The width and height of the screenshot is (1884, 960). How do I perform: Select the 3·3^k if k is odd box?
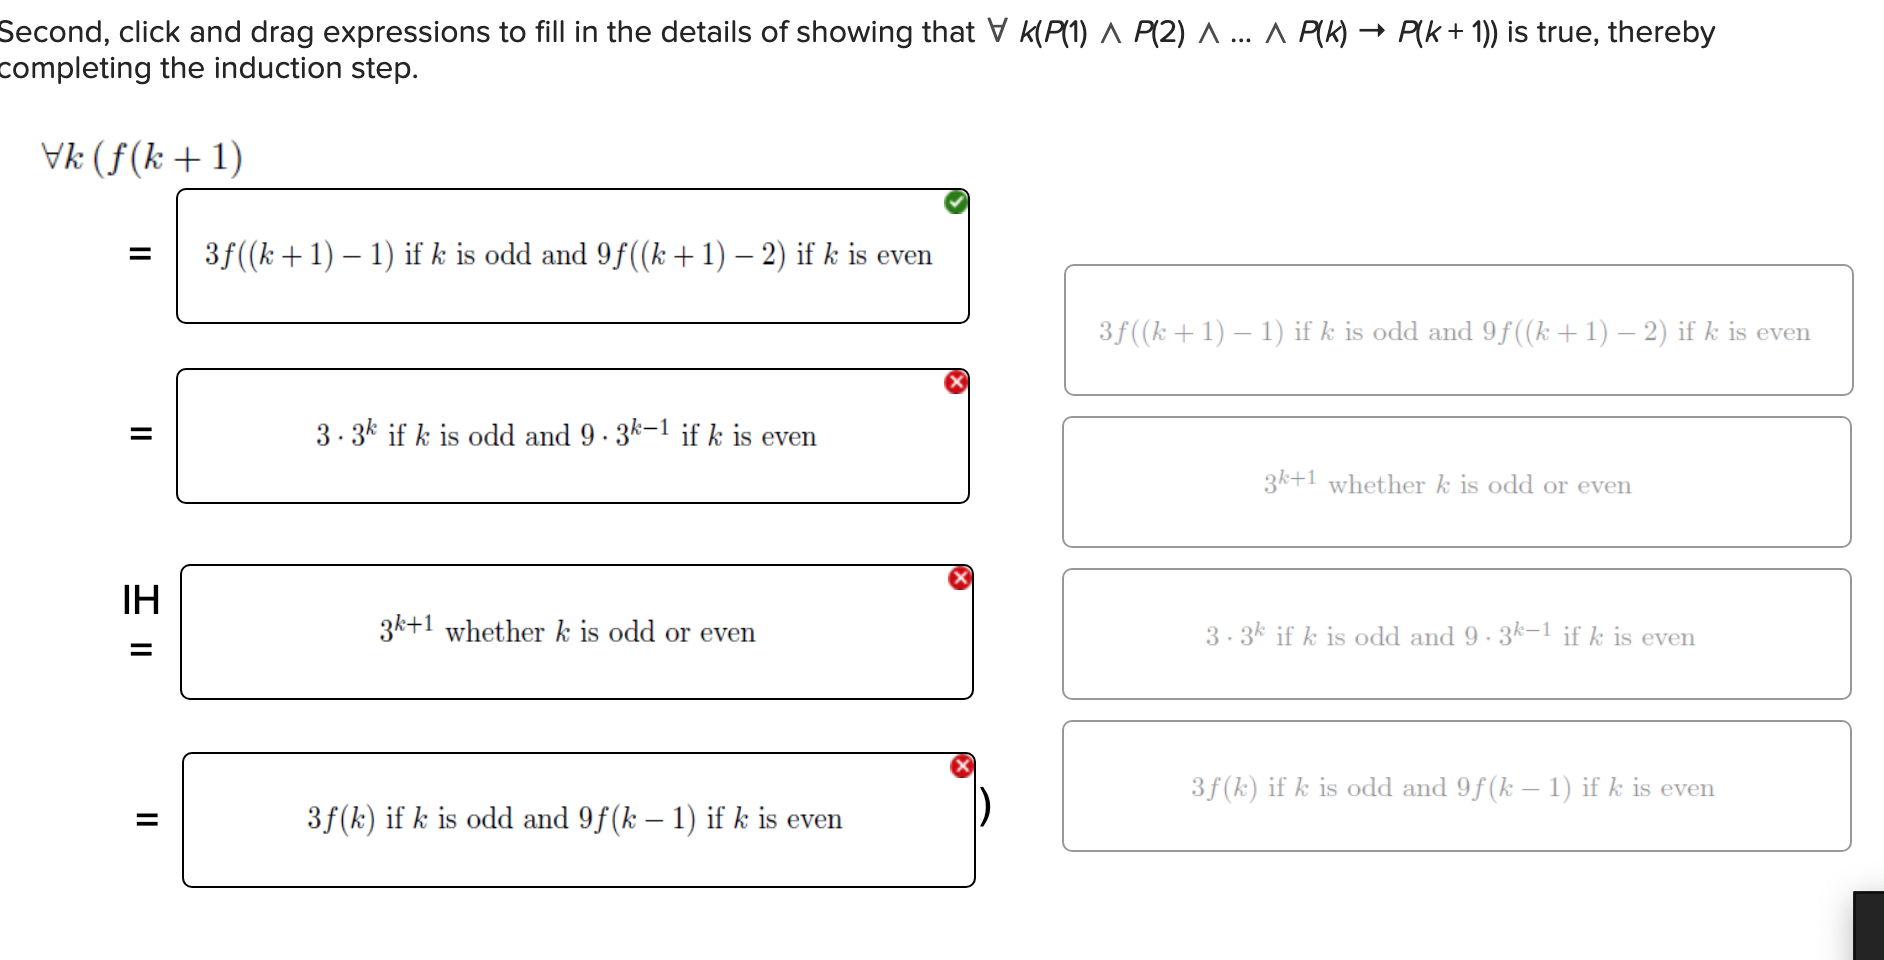[x=572, y=434]
